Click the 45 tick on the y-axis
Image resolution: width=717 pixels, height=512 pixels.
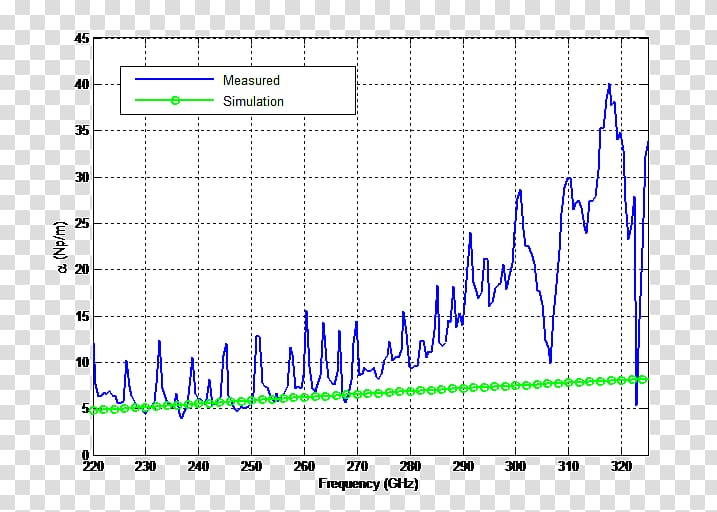pyautogui.click(x=81, y=39)
